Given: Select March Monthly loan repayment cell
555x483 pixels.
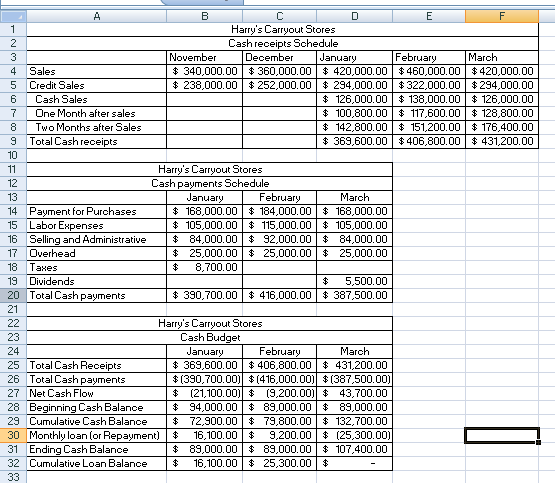Looking at the screenshot, I should click(355, 435).
